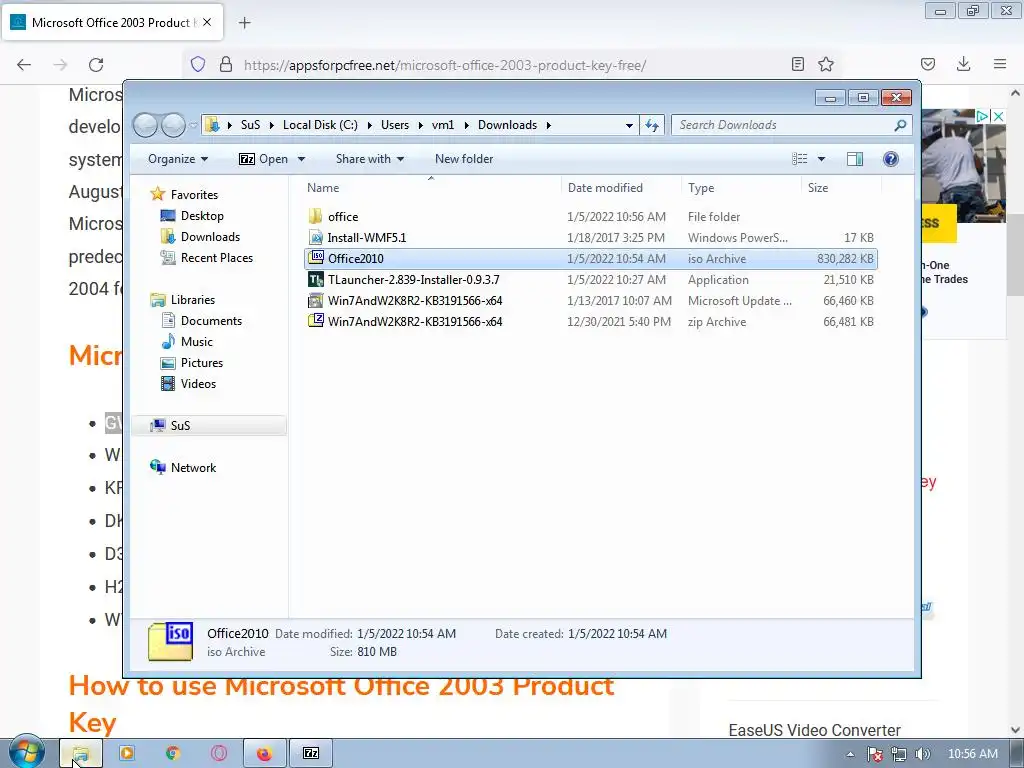Screen dimensions: 1024x768
Task: Open Network in navigation pane
Action: click(193, 468)
